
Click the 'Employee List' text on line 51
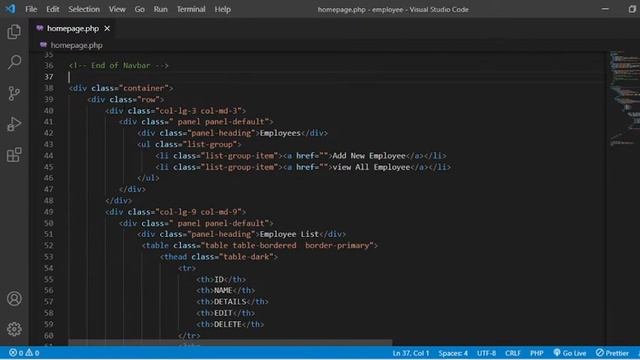(x=289, y=234)
